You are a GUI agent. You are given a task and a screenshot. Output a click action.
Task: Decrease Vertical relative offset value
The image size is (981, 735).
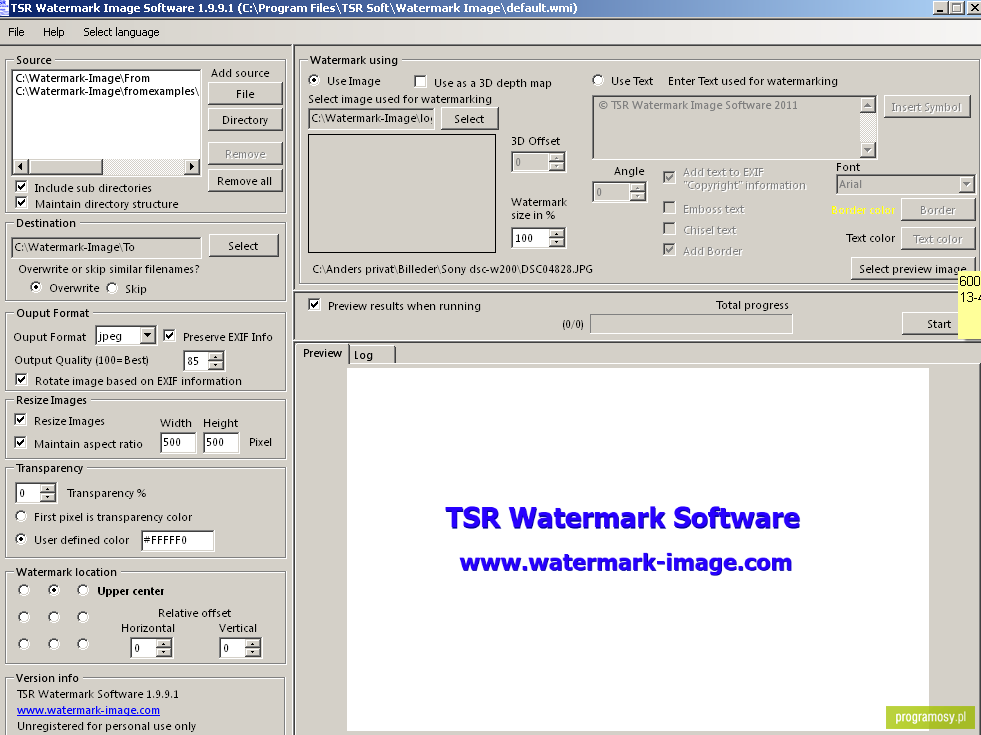click(252, 652)
